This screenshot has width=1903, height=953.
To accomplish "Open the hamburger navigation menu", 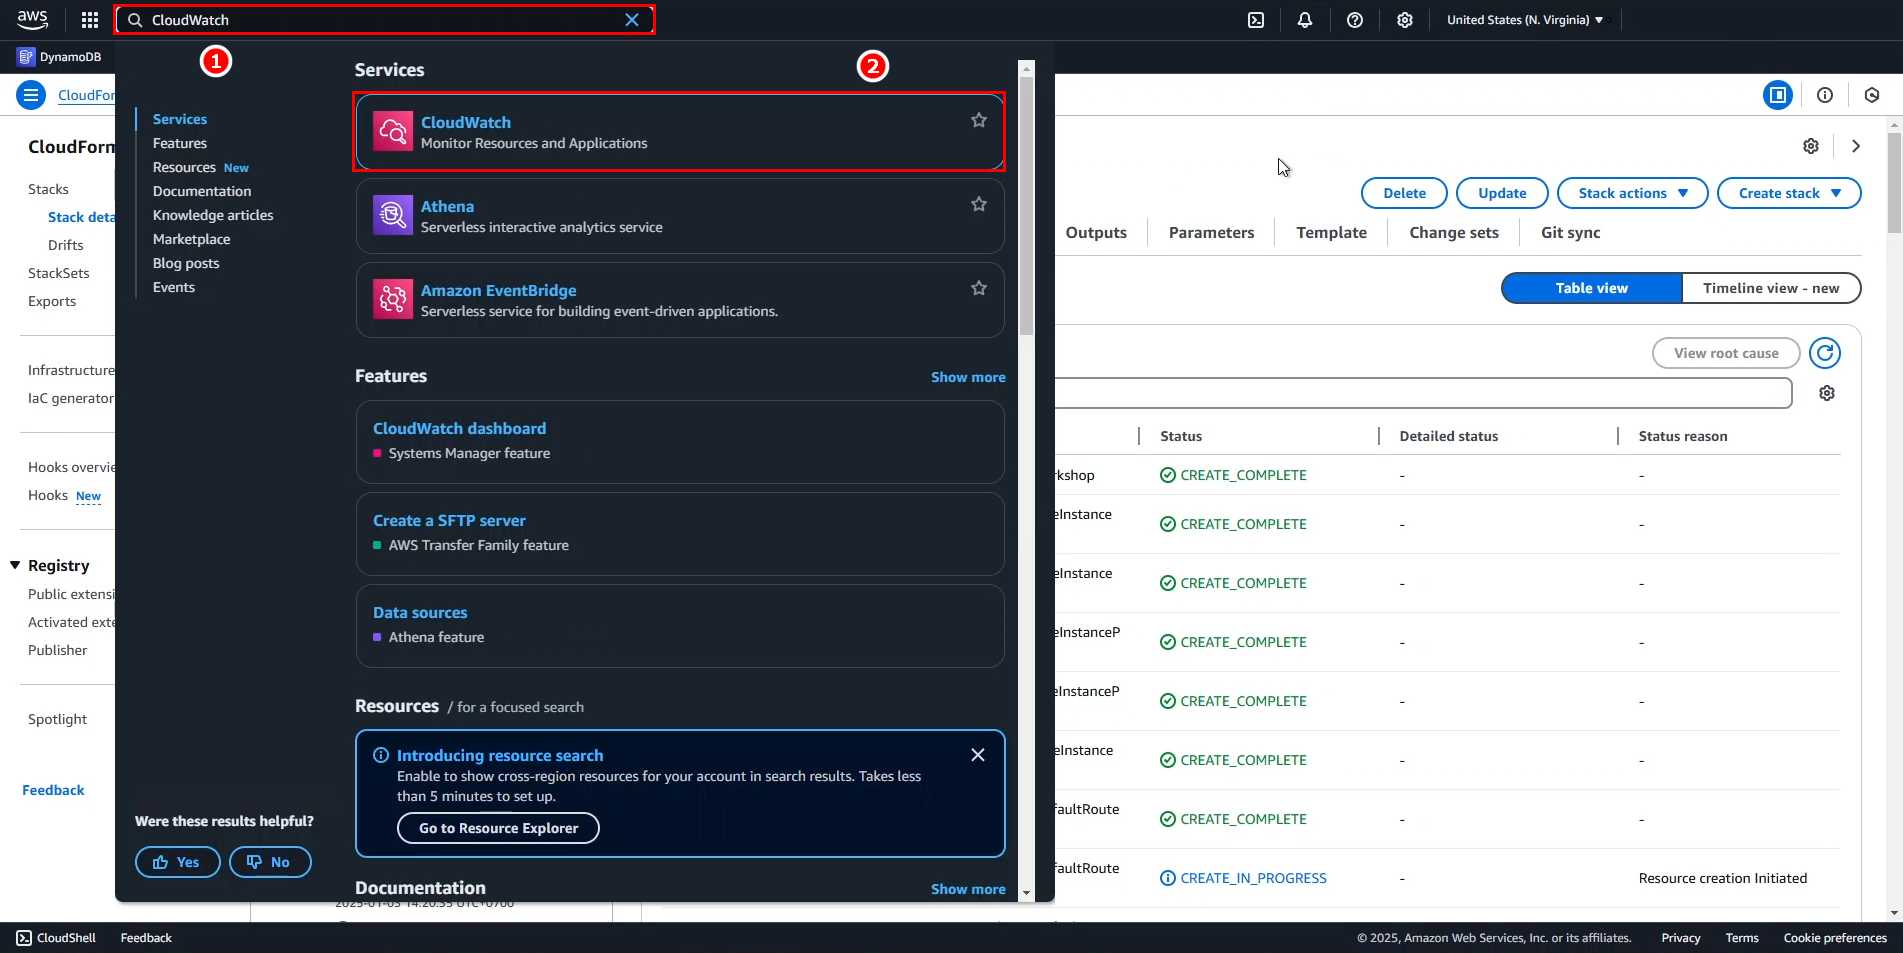I will tap(31, 95).
